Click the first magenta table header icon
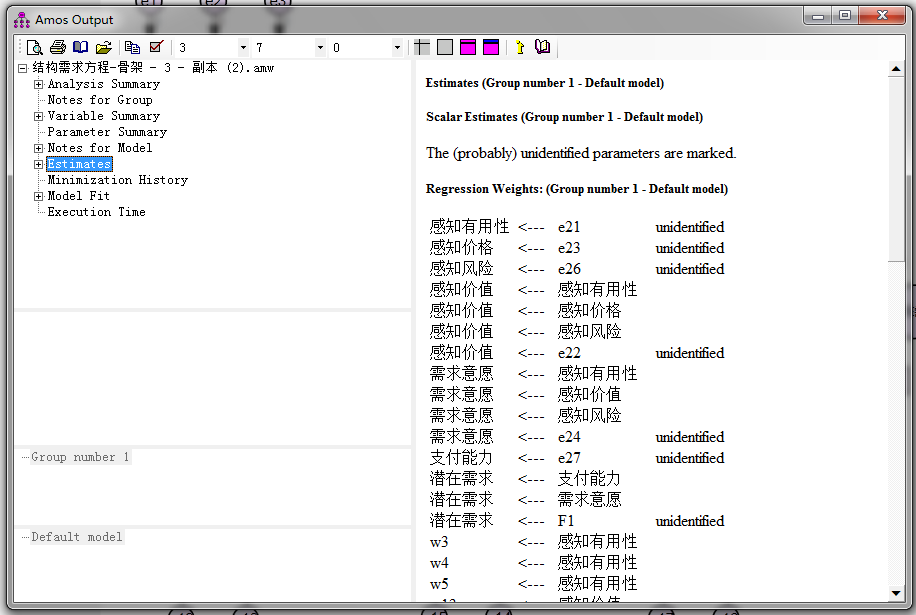This screenshot has width=916, height=615. click(x=468, y=47)
